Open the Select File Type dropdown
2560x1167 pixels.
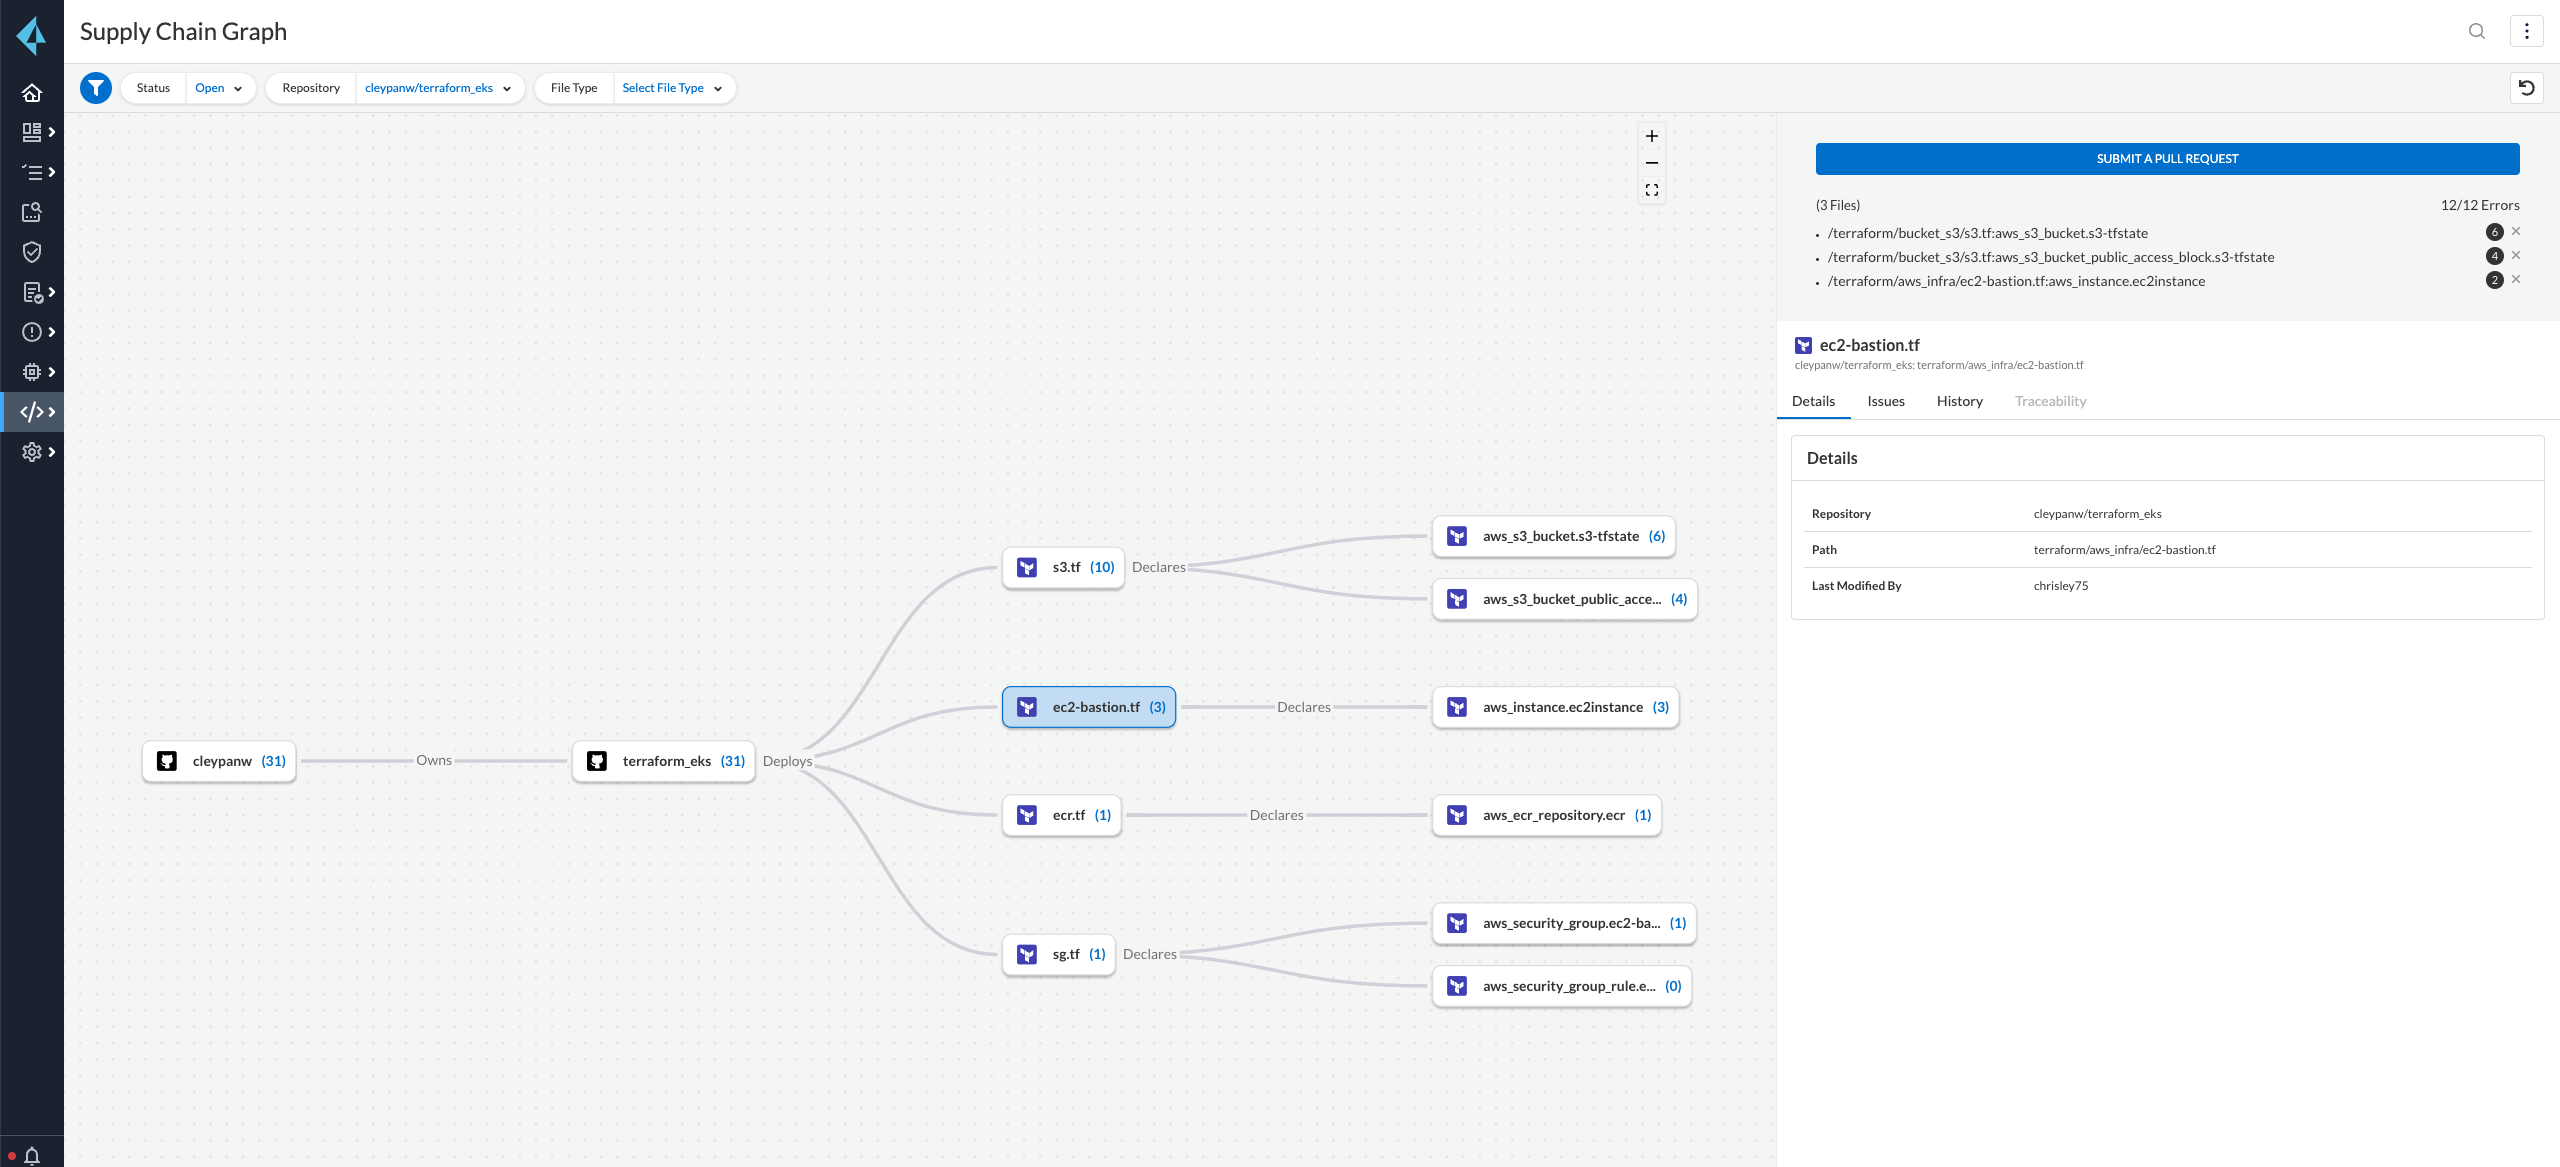coord(672,88)
